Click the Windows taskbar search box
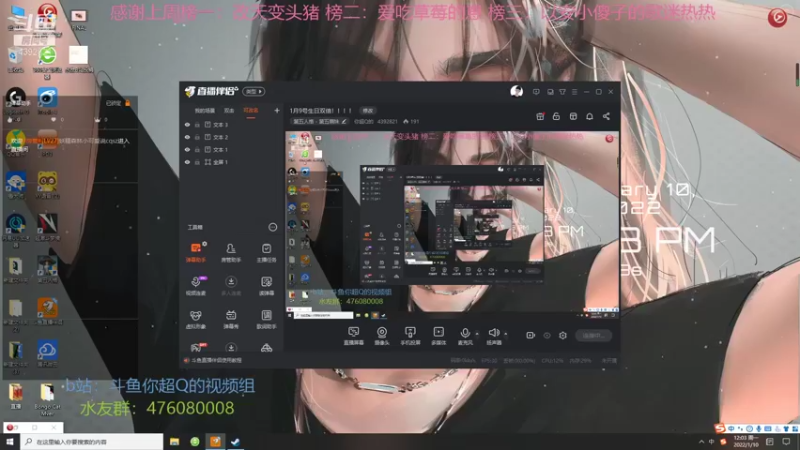800x450 pixels. pyautogui.click(x=92, y=441)
